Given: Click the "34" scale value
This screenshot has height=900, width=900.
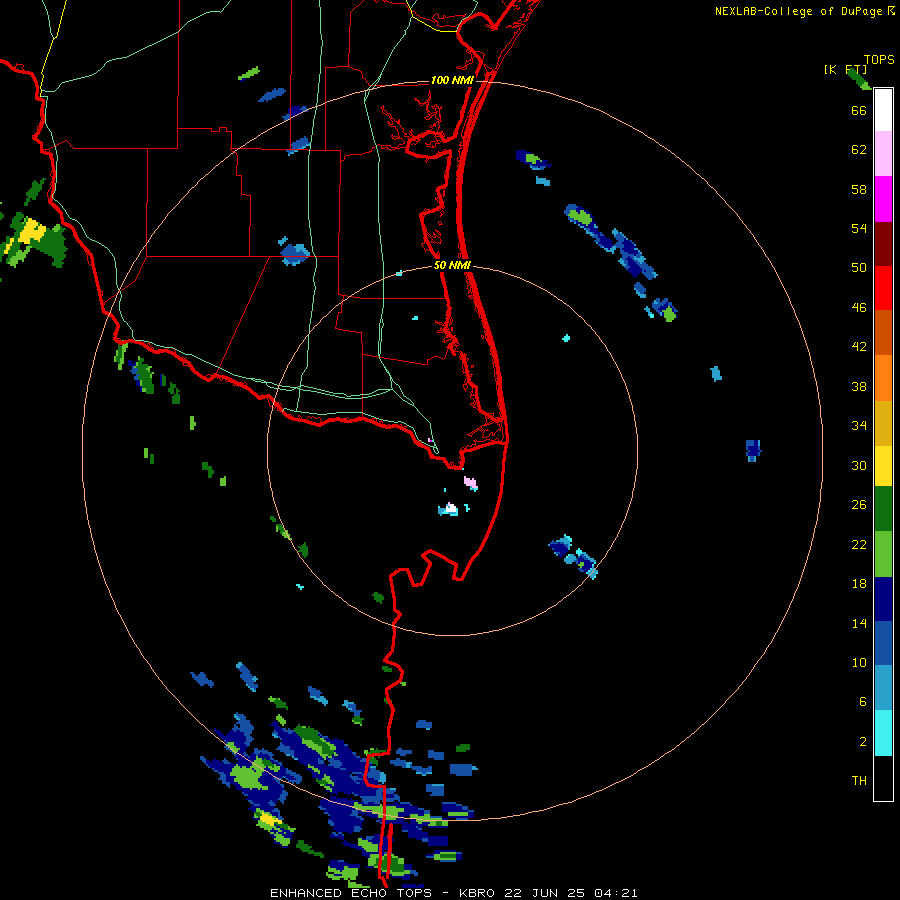Looking at the screenshot, I should pos(859,426).
